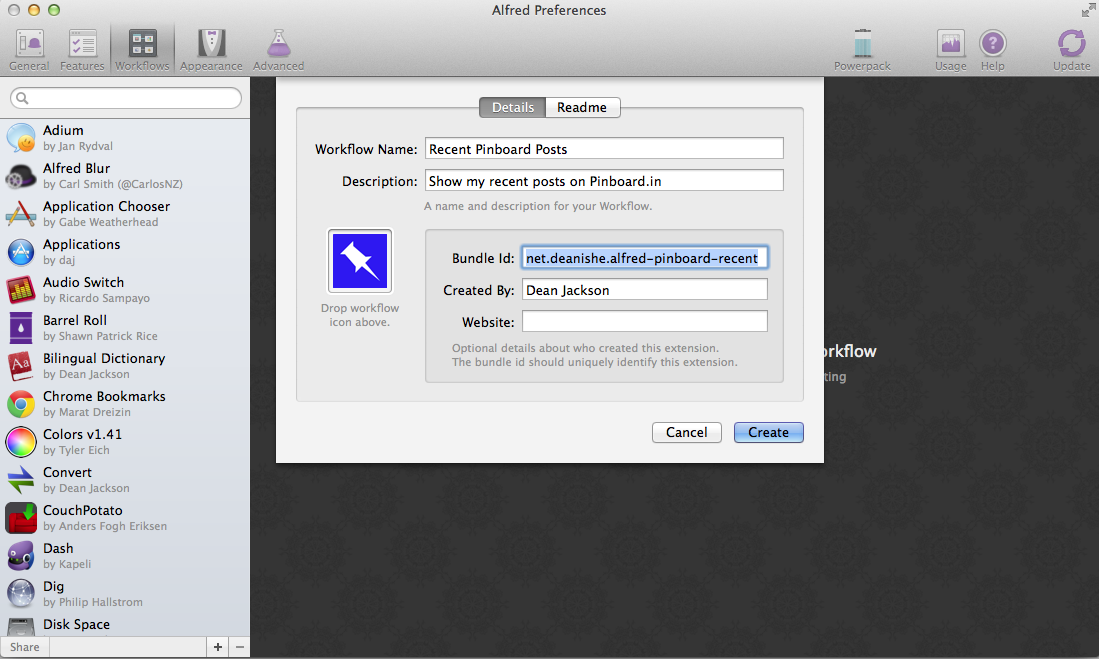Select Application Chooser workflow row
The height and width of the screenshot is (659, 1099).
(125, 213)
